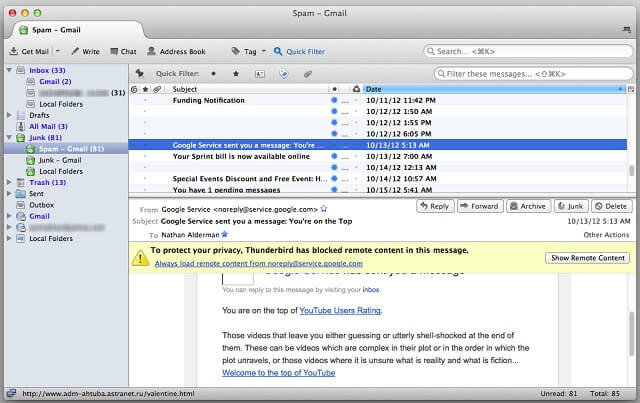The height and width of the screenshot is (403, 640).
Task: Sort by the starred column header
Action: point(145,89)
